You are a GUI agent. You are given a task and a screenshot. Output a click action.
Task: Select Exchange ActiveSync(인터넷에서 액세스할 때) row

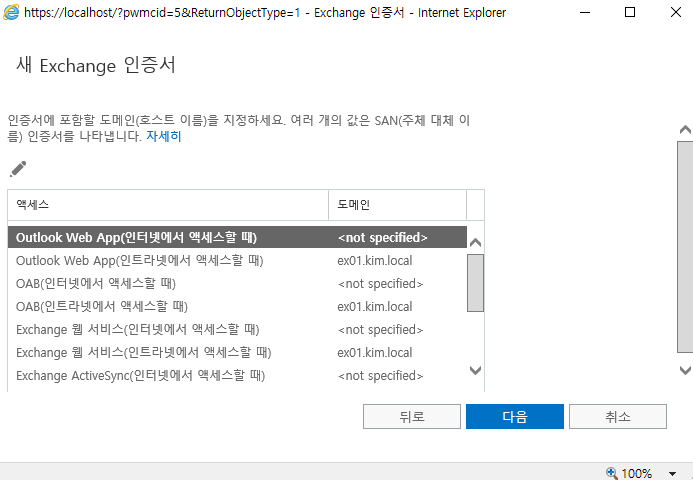(x=237, y=375)
